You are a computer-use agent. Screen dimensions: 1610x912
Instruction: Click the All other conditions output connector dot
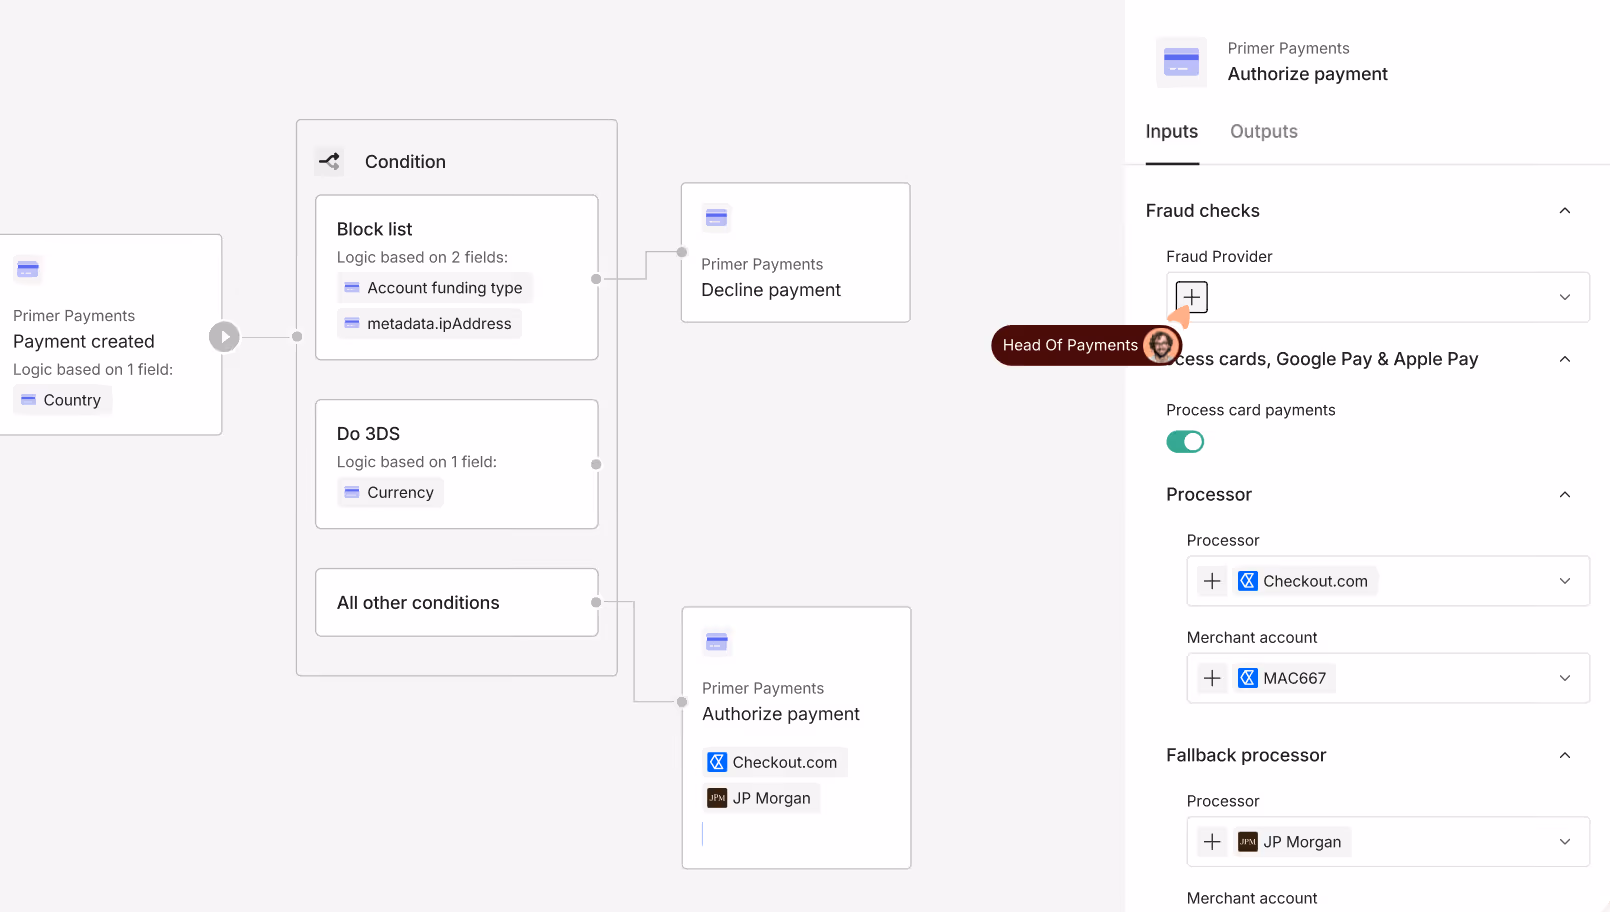point(596,602)
